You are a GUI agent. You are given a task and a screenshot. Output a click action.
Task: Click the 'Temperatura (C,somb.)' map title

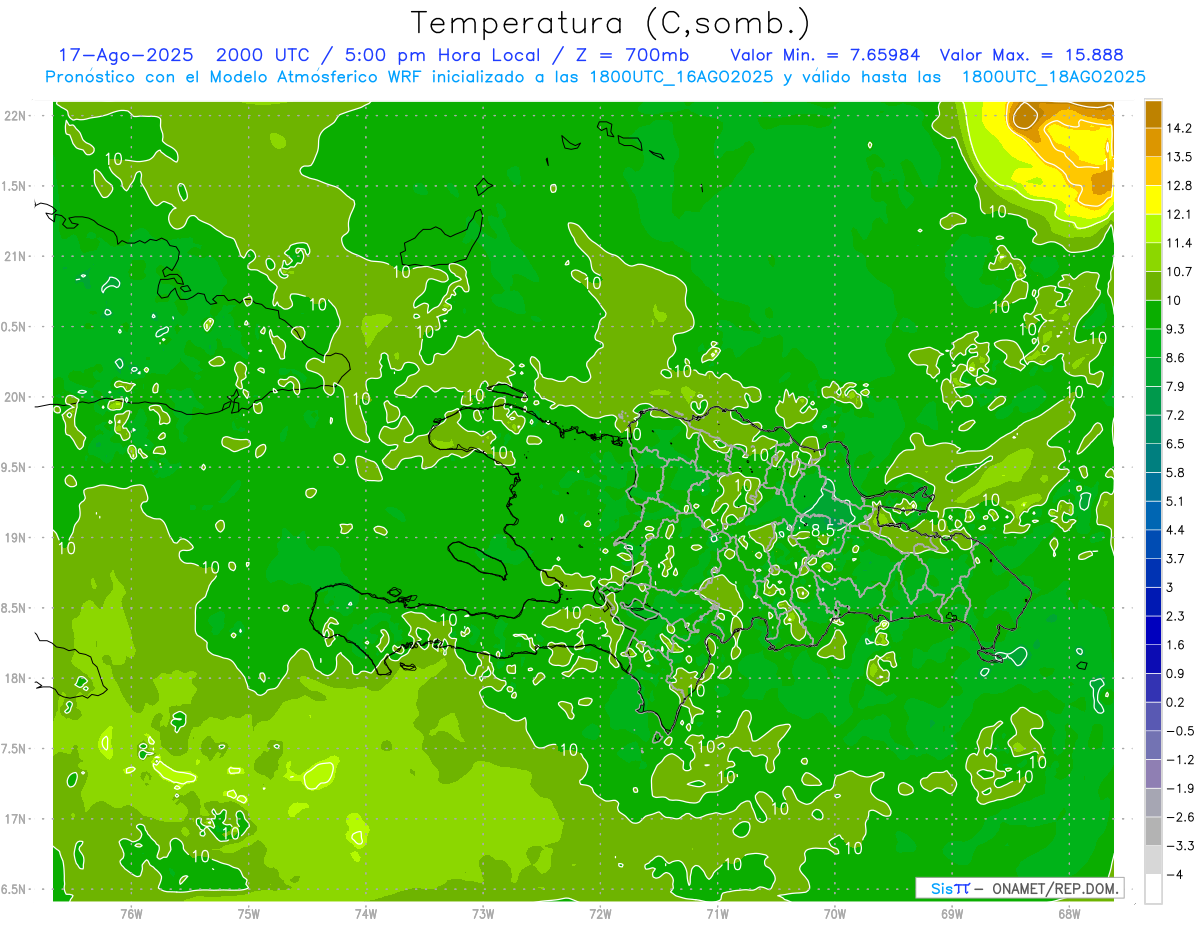point(610,23)
